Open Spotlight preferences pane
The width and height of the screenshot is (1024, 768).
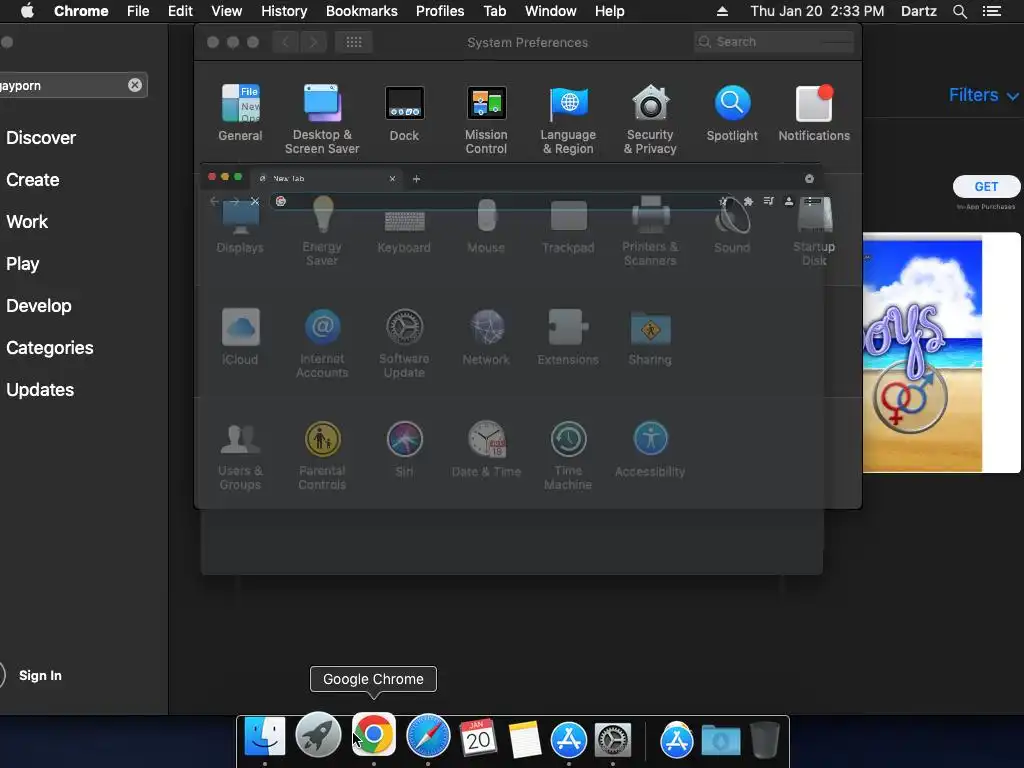(x=732, y=112)
